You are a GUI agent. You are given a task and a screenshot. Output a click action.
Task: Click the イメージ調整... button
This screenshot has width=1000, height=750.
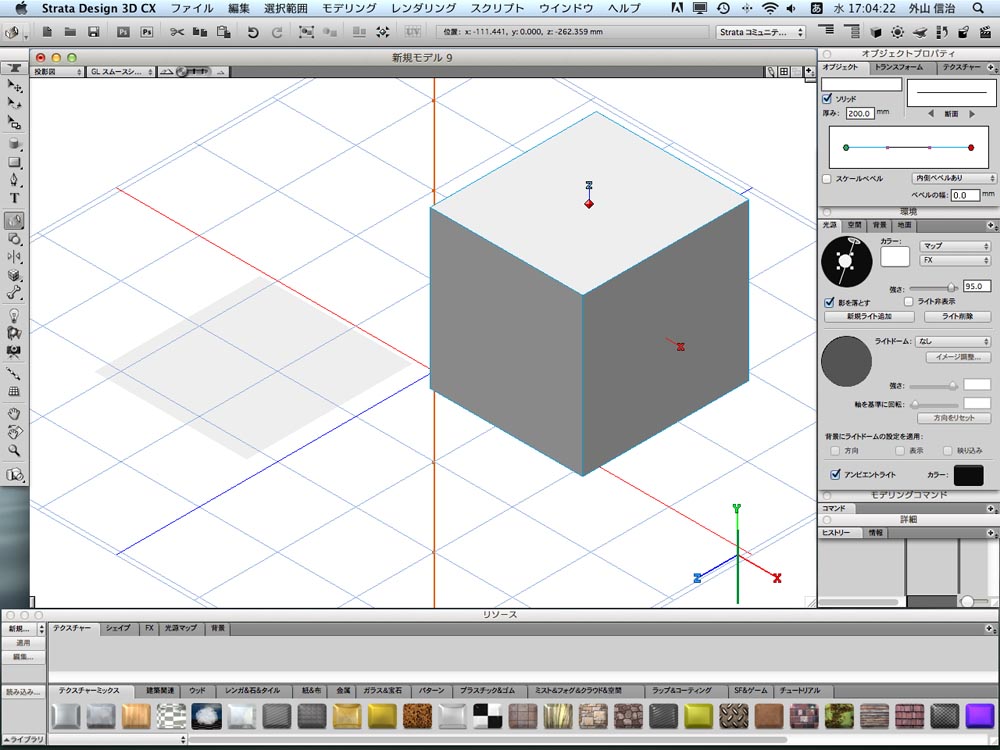[958, 357]
